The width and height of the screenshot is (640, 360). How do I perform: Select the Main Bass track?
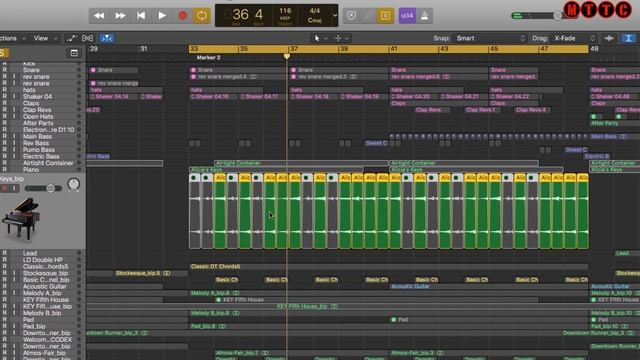point(37,136)
